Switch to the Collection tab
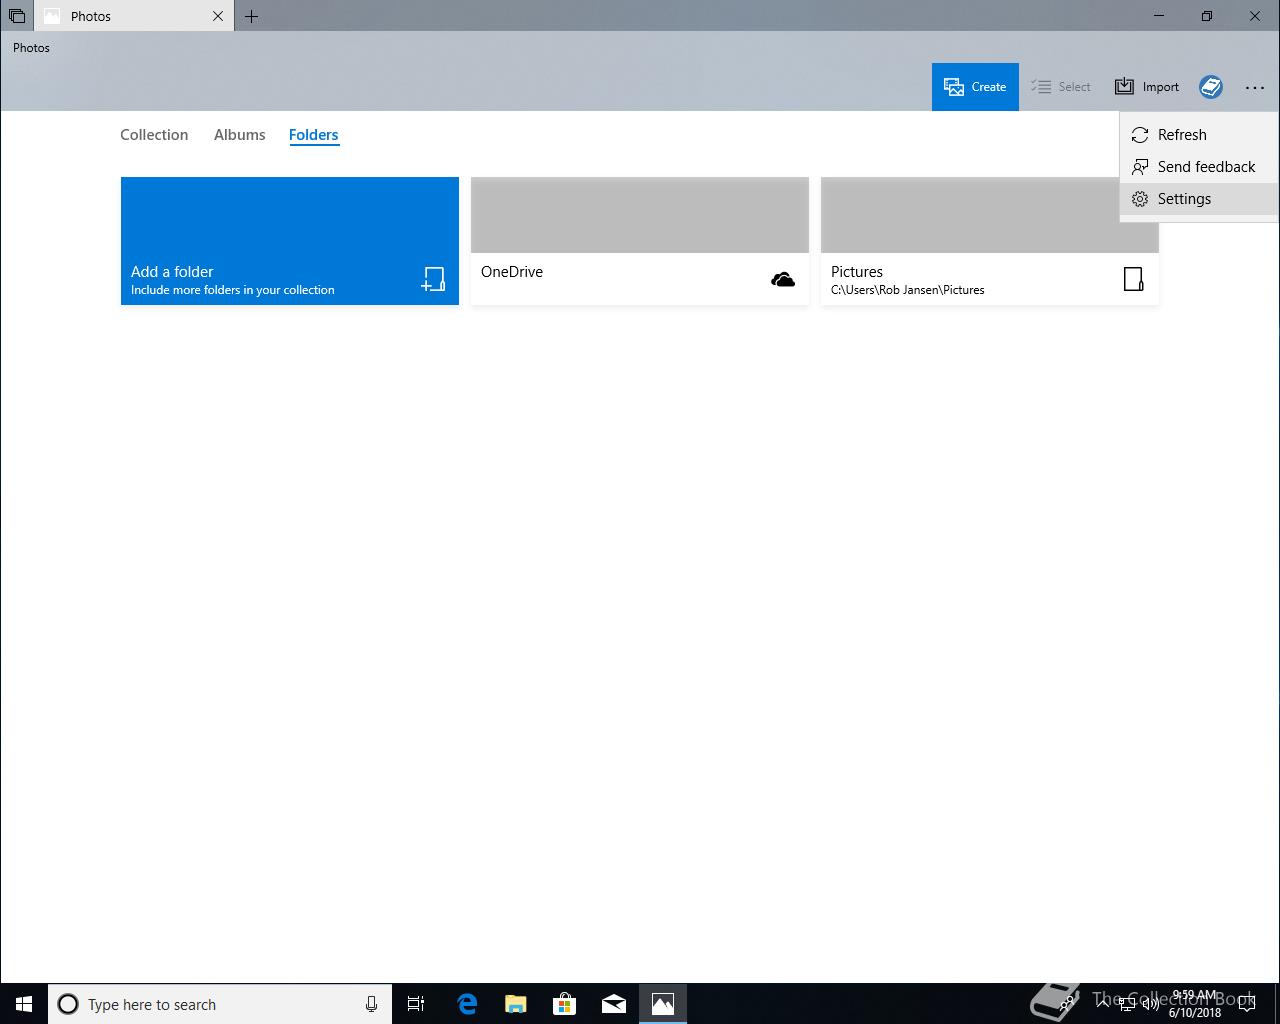This screenshot has height=1024, width=1280. pos(154,135)
